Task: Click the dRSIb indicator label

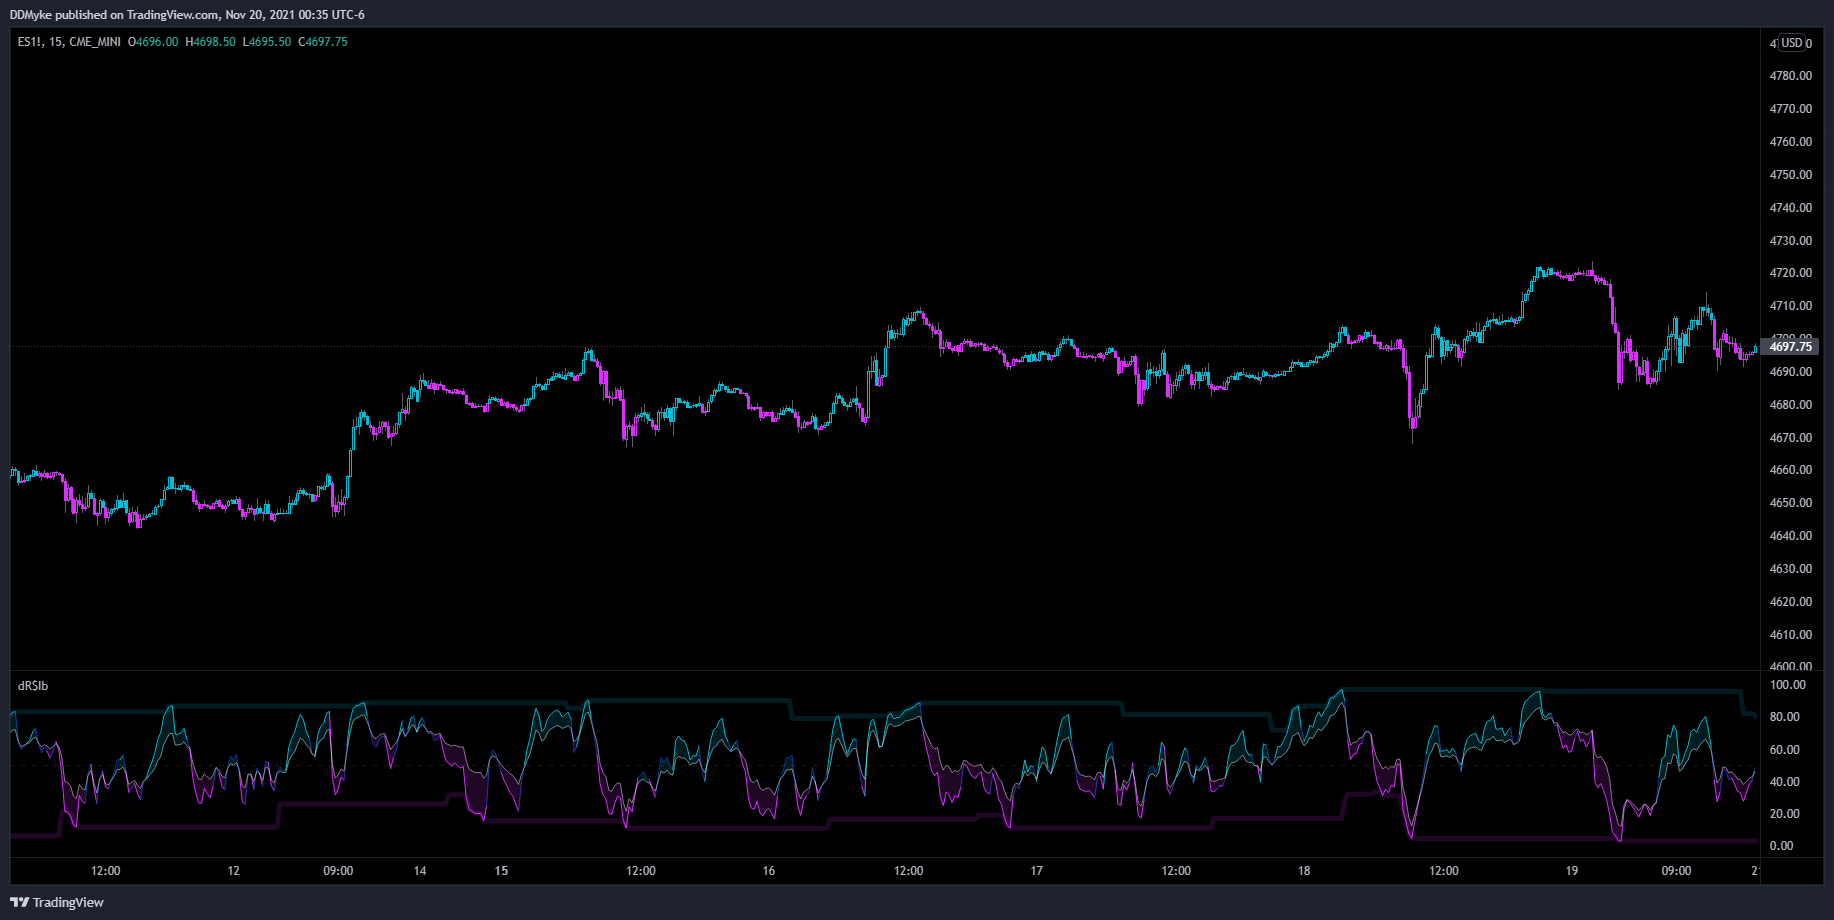Action: pos(33,686)
